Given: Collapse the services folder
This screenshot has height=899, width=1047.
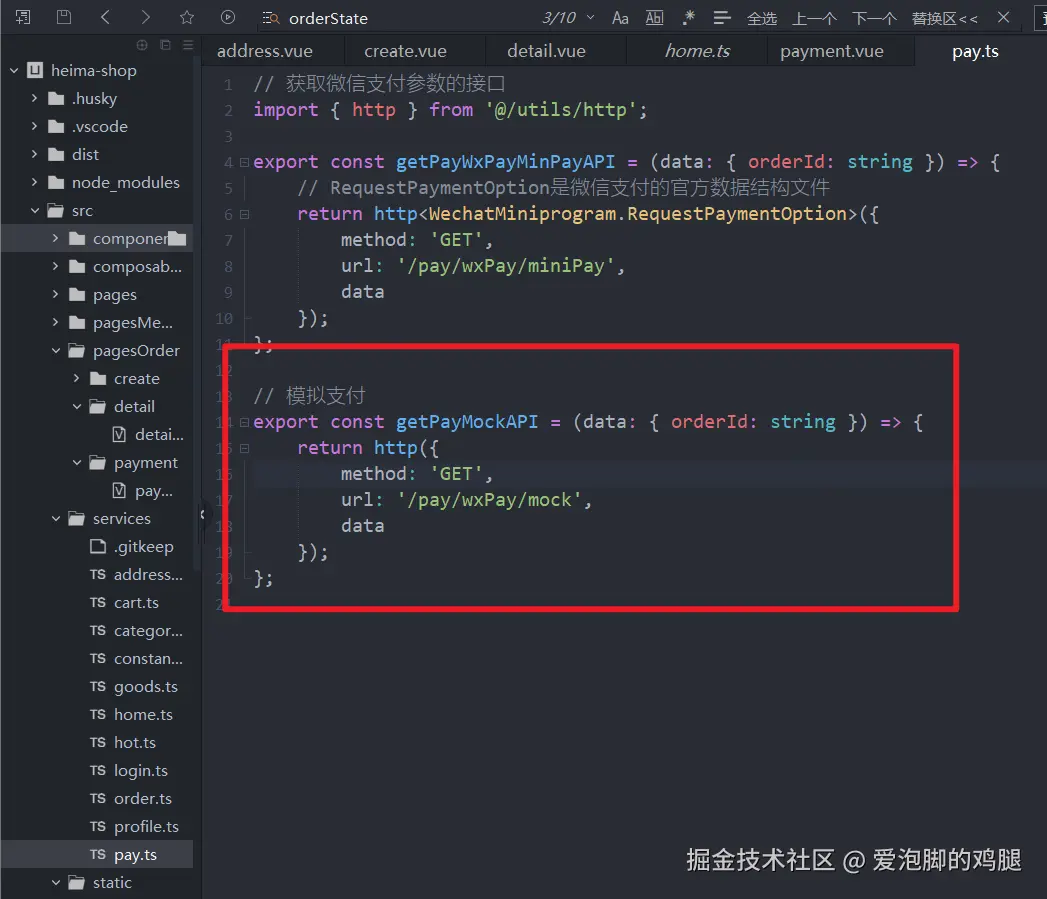Looking at the screenshot, I should [55, 519].
